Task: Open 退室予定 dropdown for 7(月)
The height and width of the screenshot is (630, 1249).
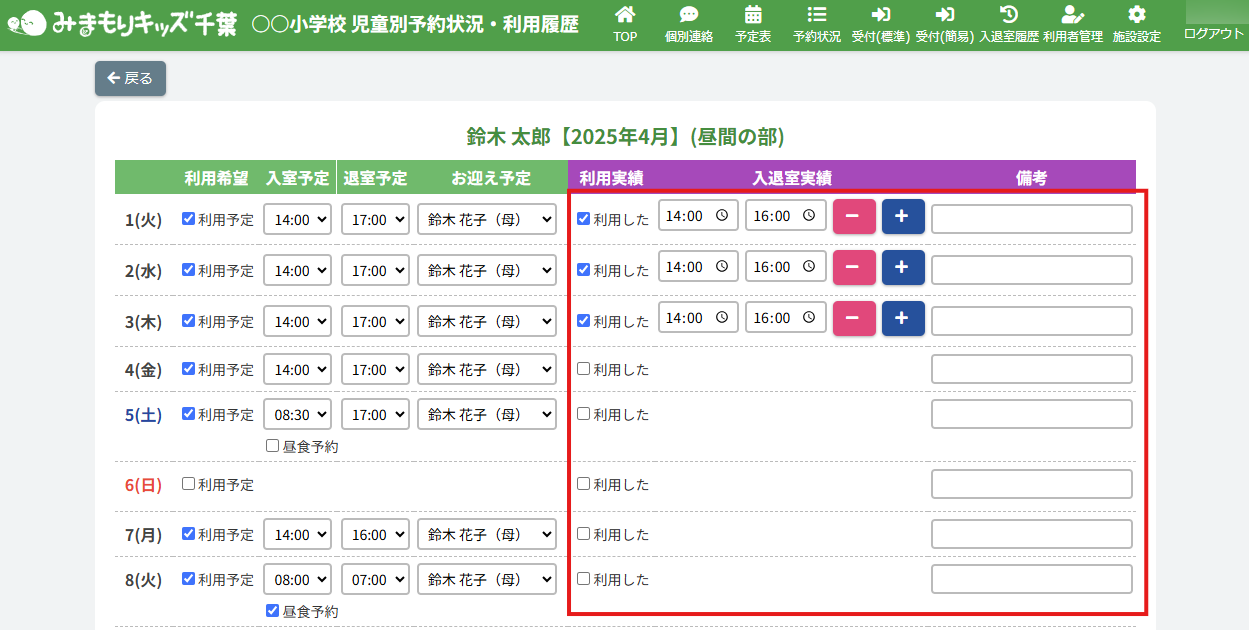Action: tap(375, 535)
